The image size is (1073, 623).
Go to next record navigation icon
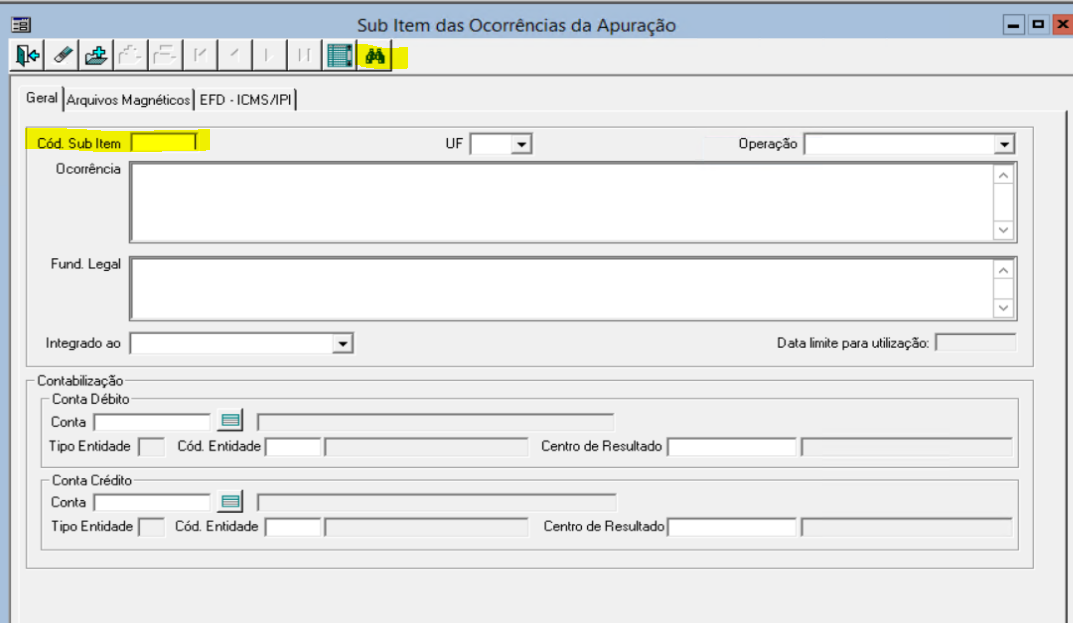[x=269, y=55]
